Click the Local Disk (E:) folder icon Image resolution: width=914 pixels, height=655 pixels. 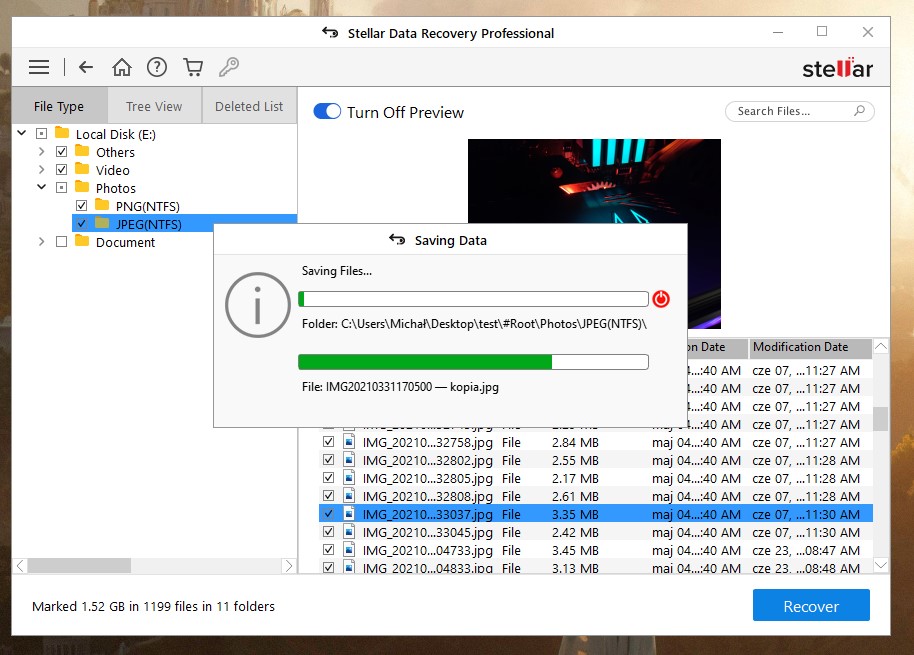click(x=62, y=133)
